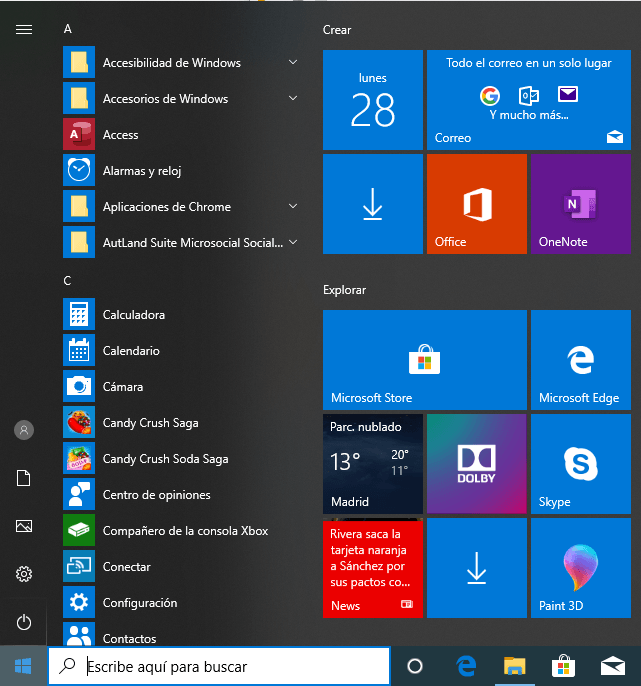Start Candy Crush Saga

coord(182,423)
